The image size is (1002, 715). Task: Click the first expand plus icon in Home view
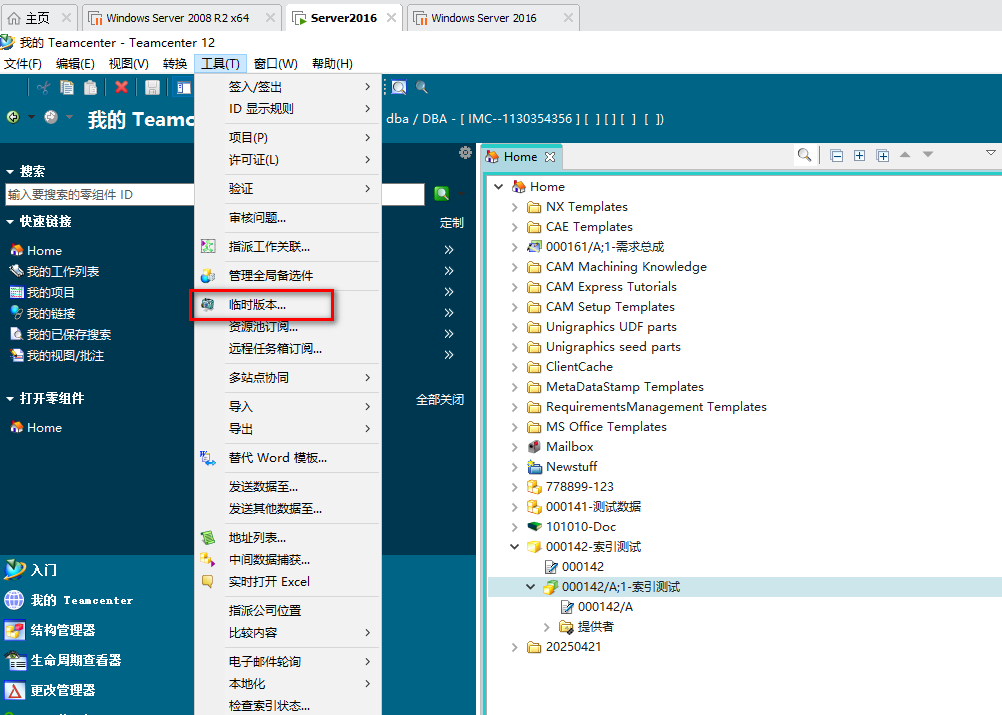click(x=859, y=155)
